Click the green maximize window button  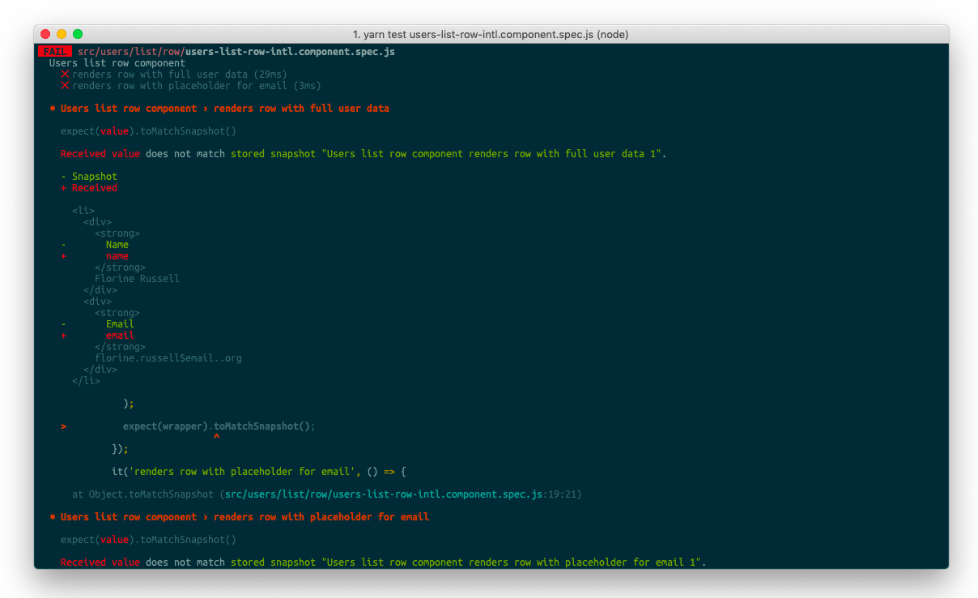coord(77,34)
